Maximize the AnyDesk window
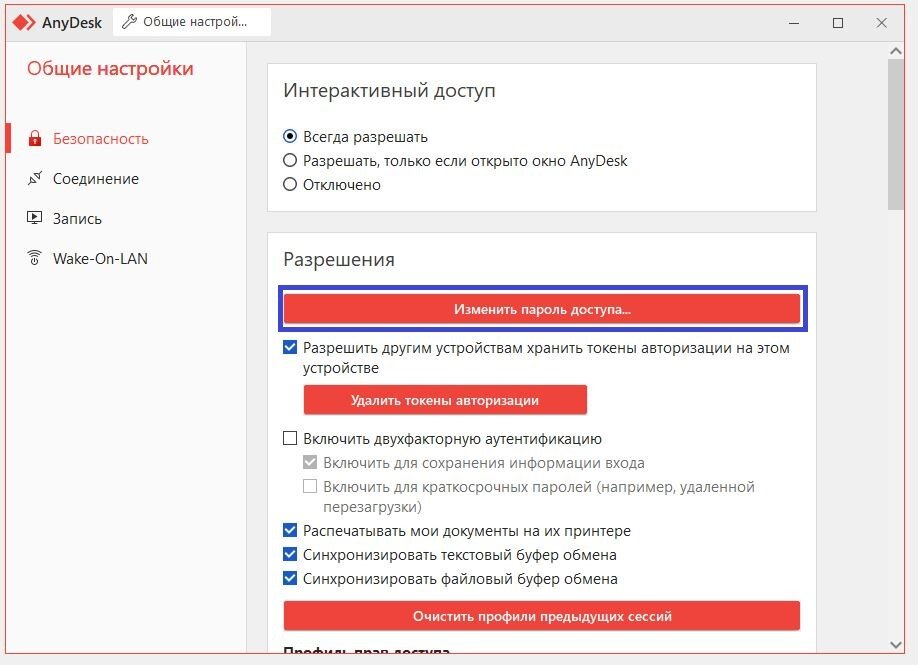The height and width of the screenshot is (665, 918). coord(838,23)
